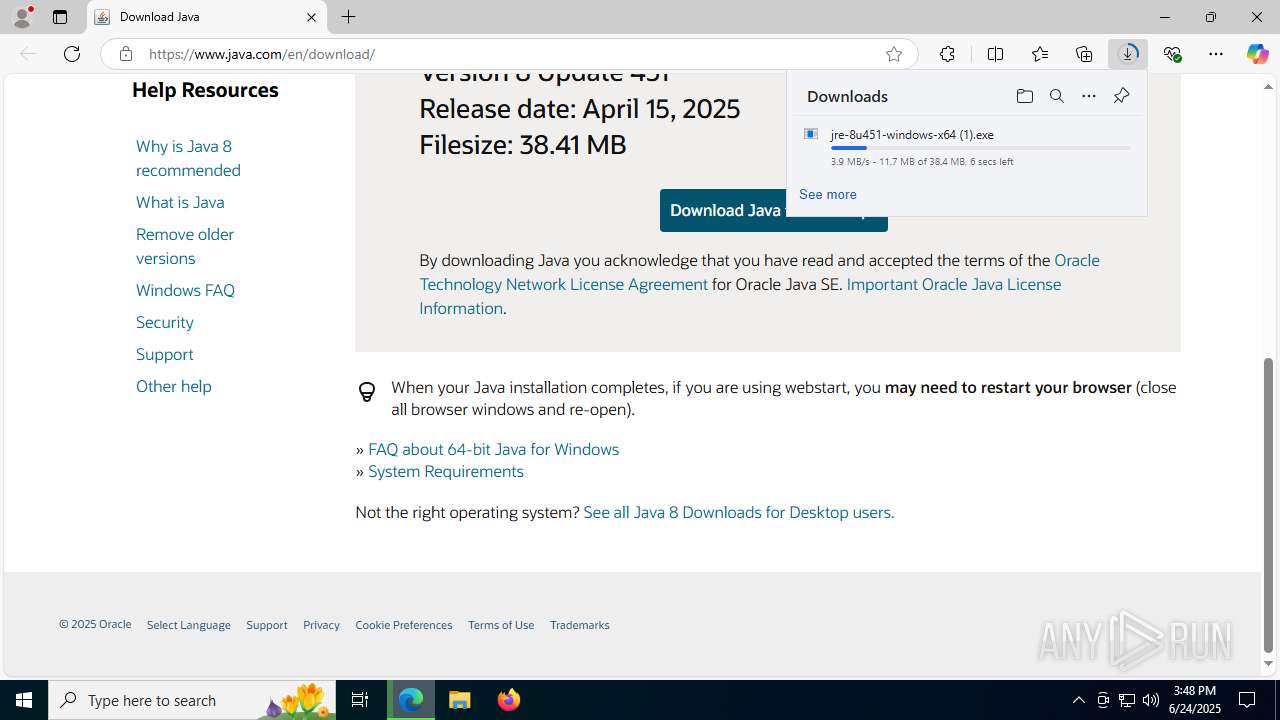
Task: Launch Firefox from taskbar
Action: pos(509,700)
